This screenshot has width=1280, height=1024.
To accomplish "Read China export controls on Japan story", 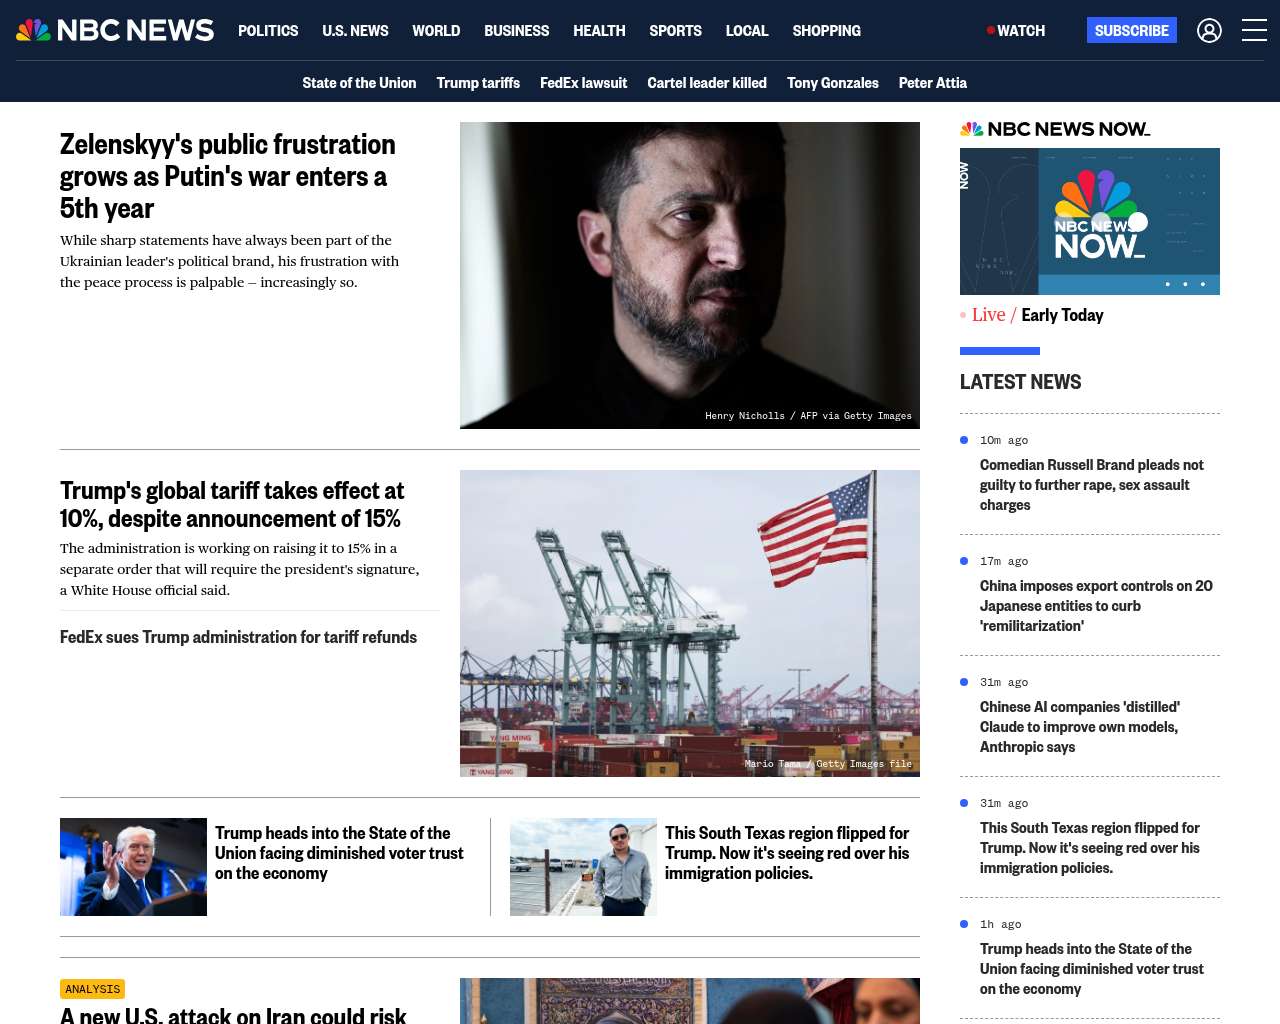I will click(x=1096, y=606).
